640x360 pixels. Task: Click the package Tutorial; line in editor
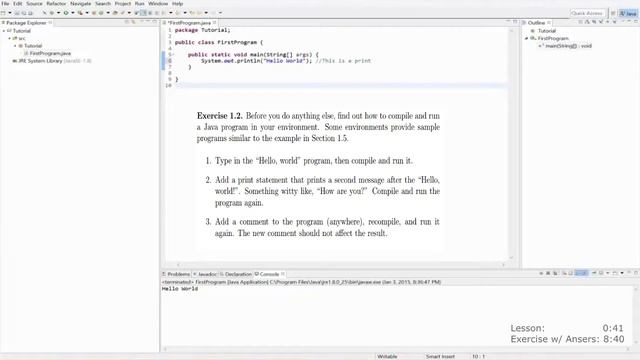202,30
